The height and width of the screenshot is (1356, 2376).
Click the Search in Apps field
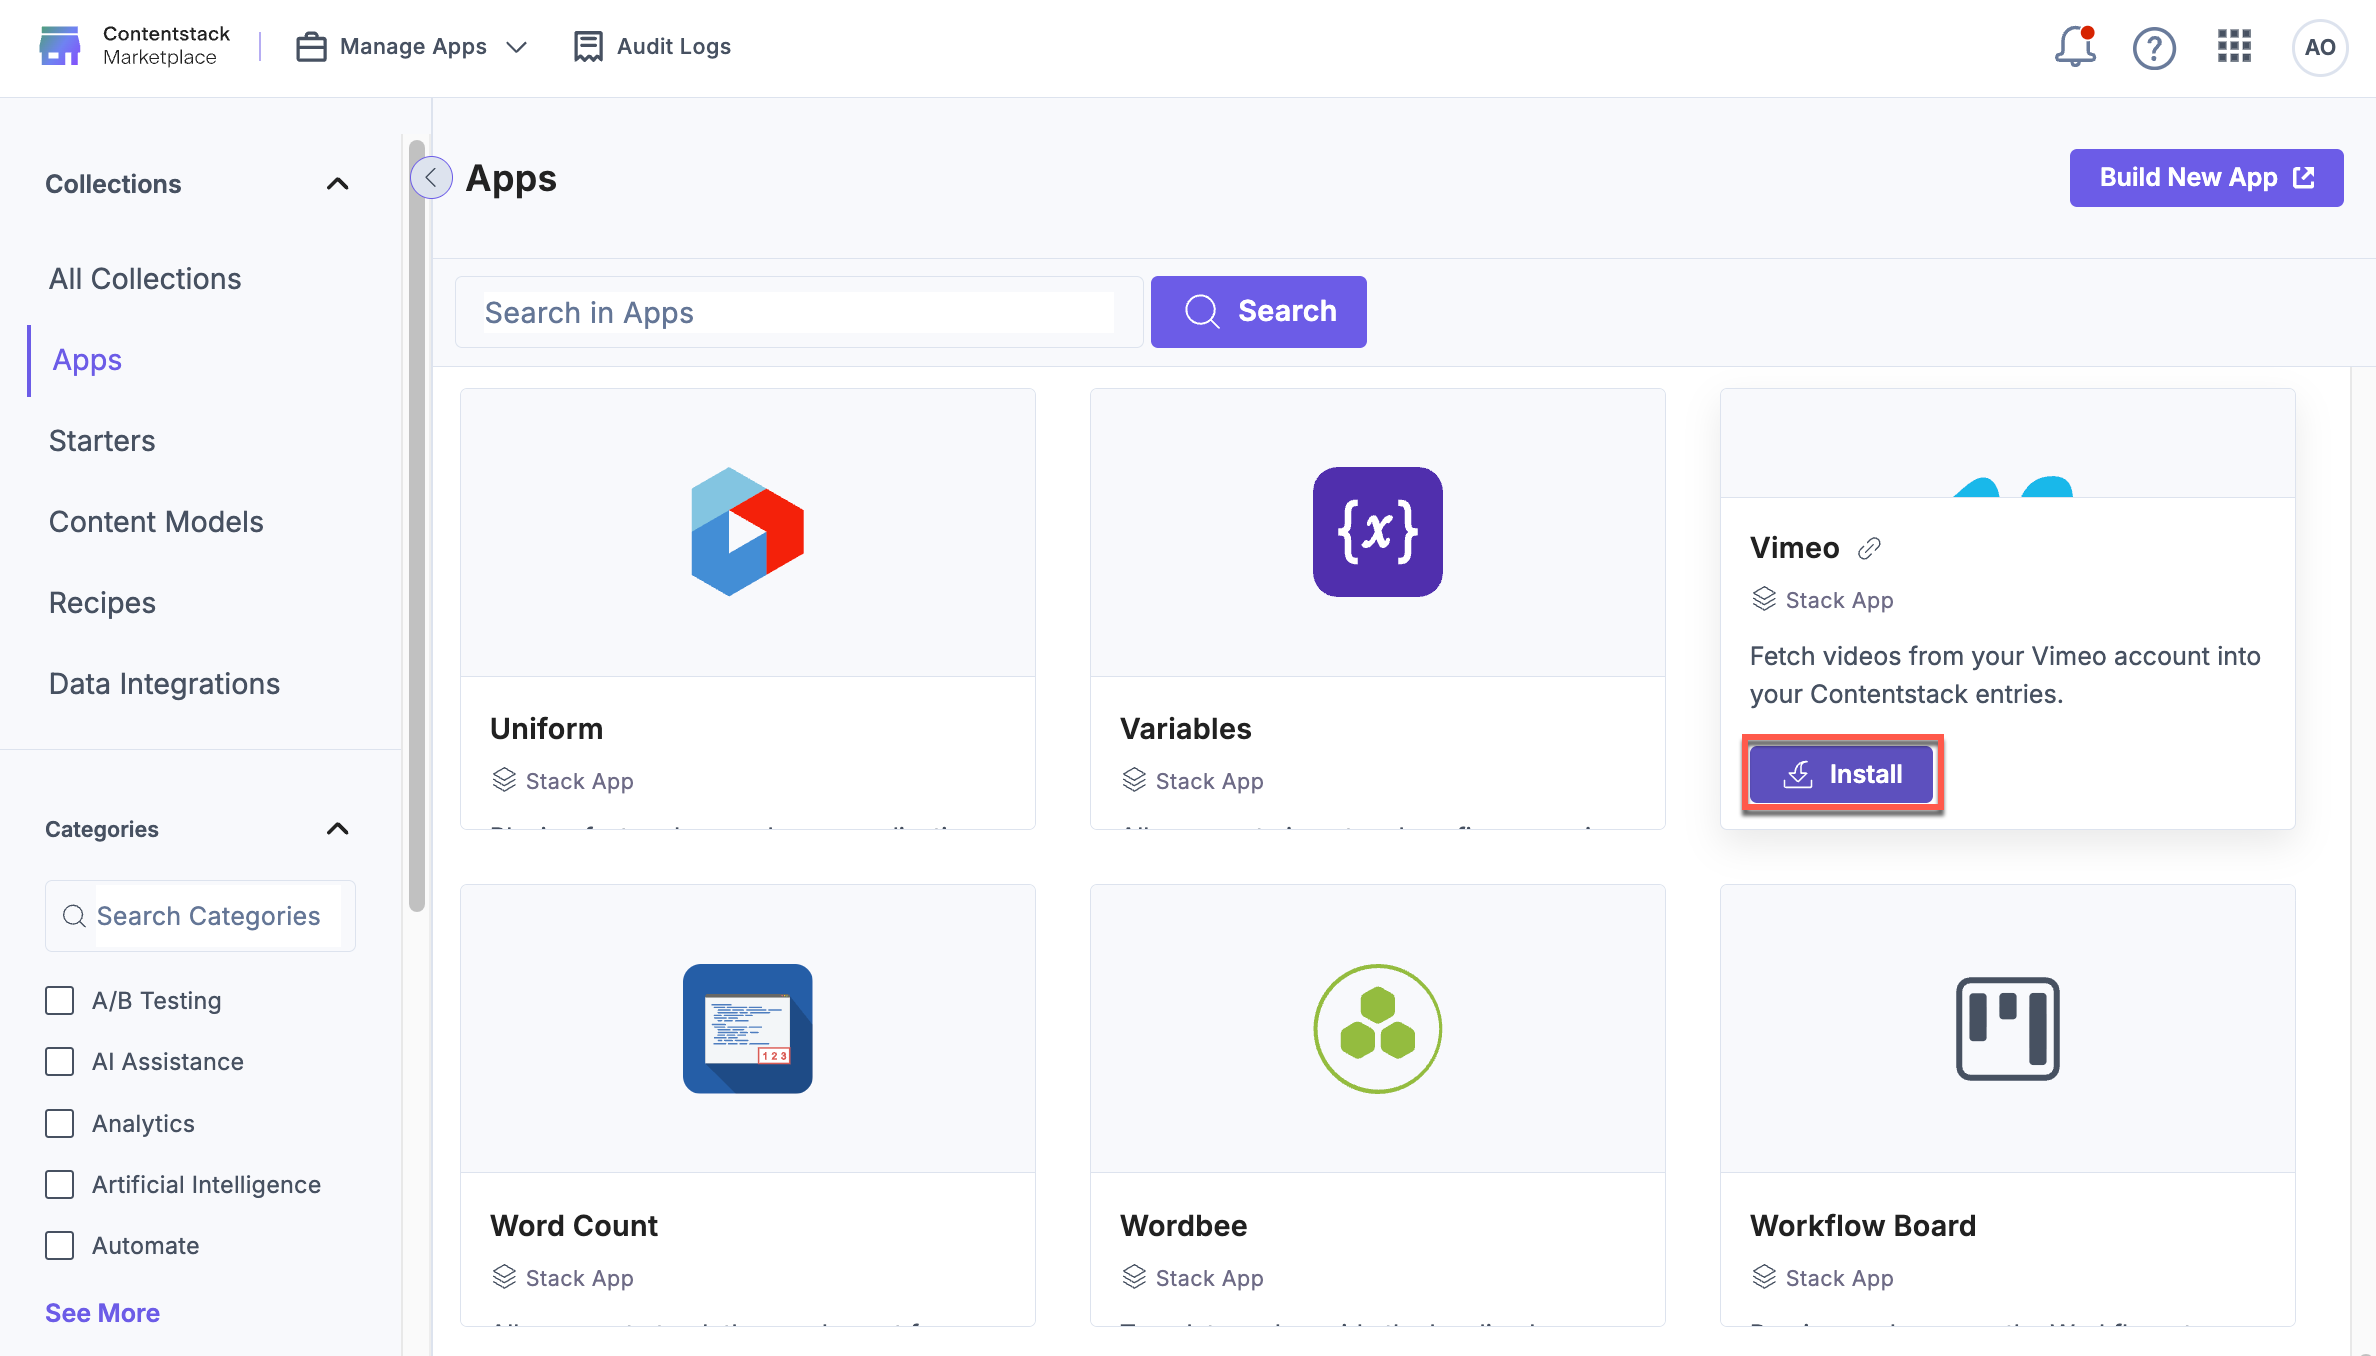[x=798, y=312]
